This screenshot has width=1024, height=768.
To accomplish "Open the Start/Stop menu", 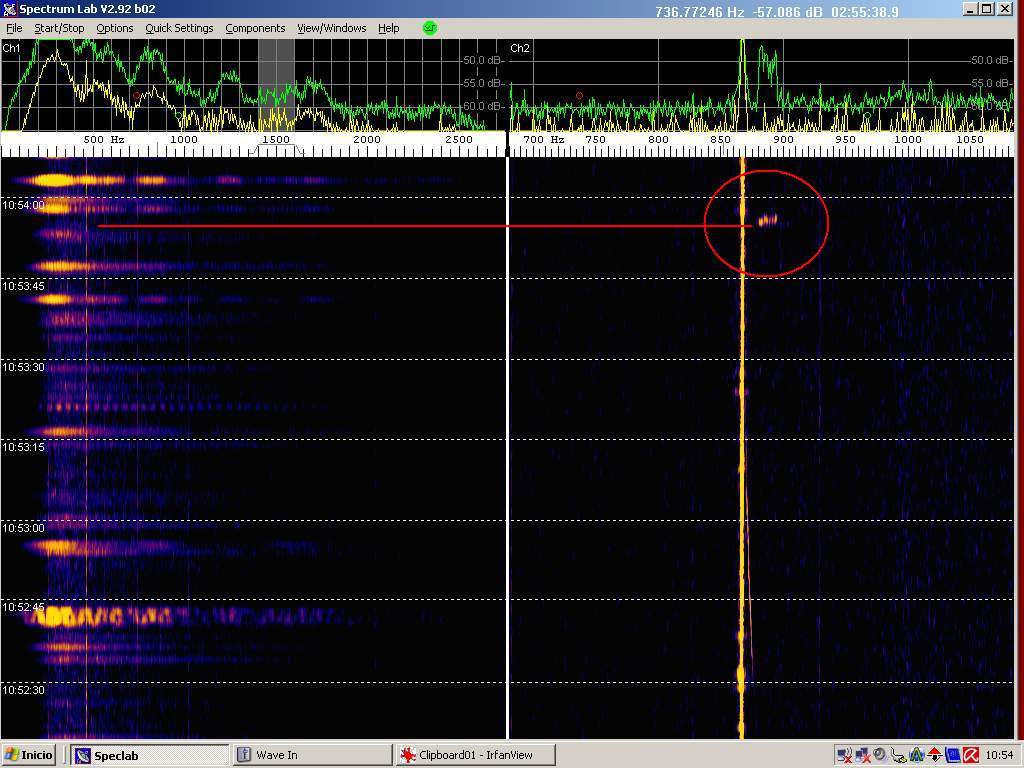I will pos(59,28).
